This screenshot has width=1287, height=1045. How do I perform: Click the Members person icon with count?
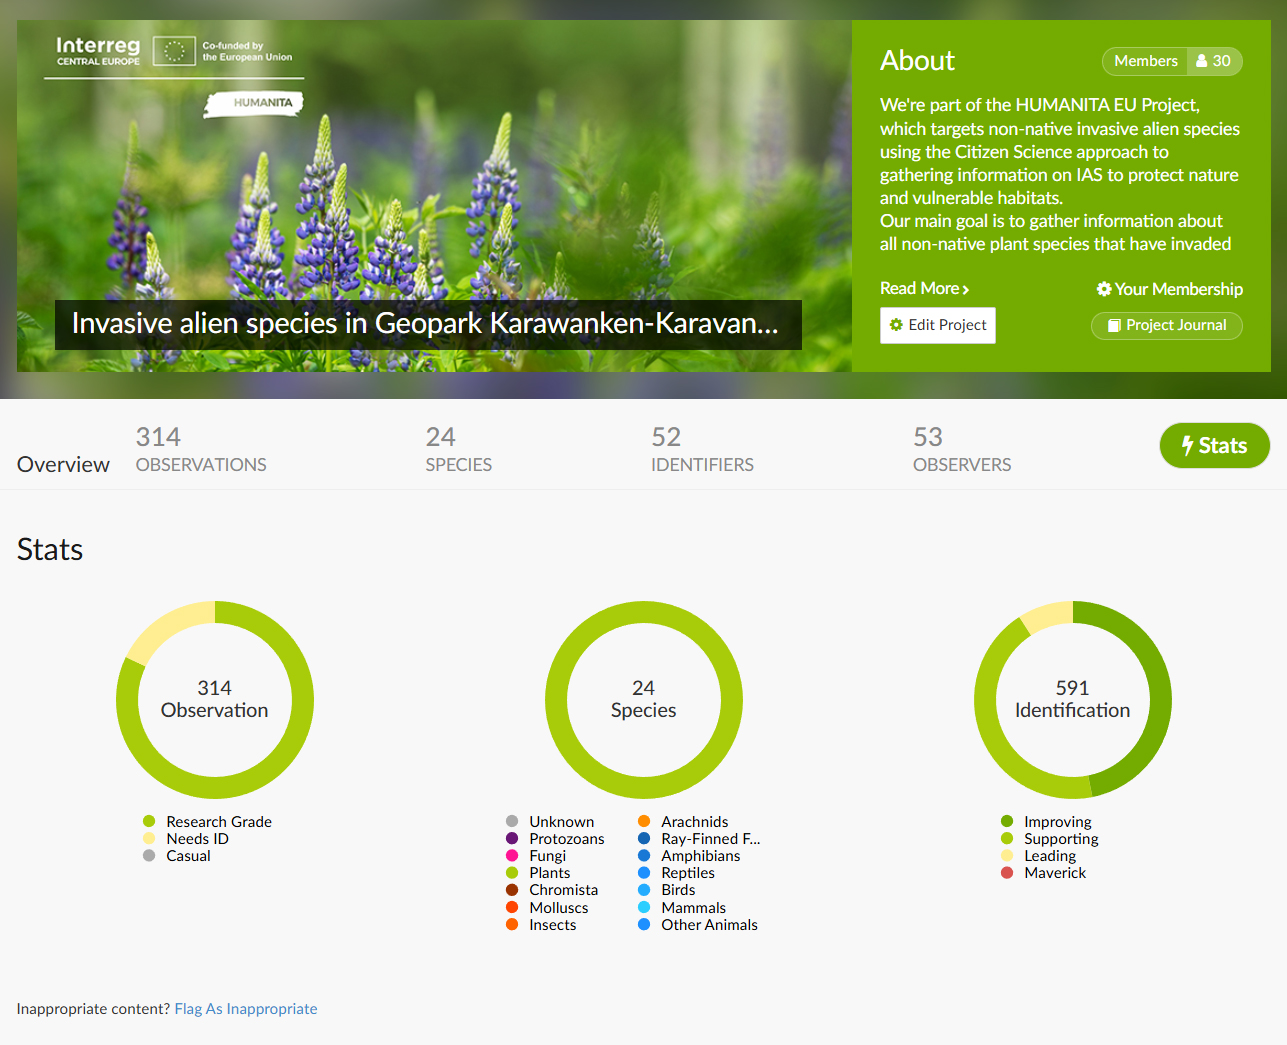tap(1214, 61)
